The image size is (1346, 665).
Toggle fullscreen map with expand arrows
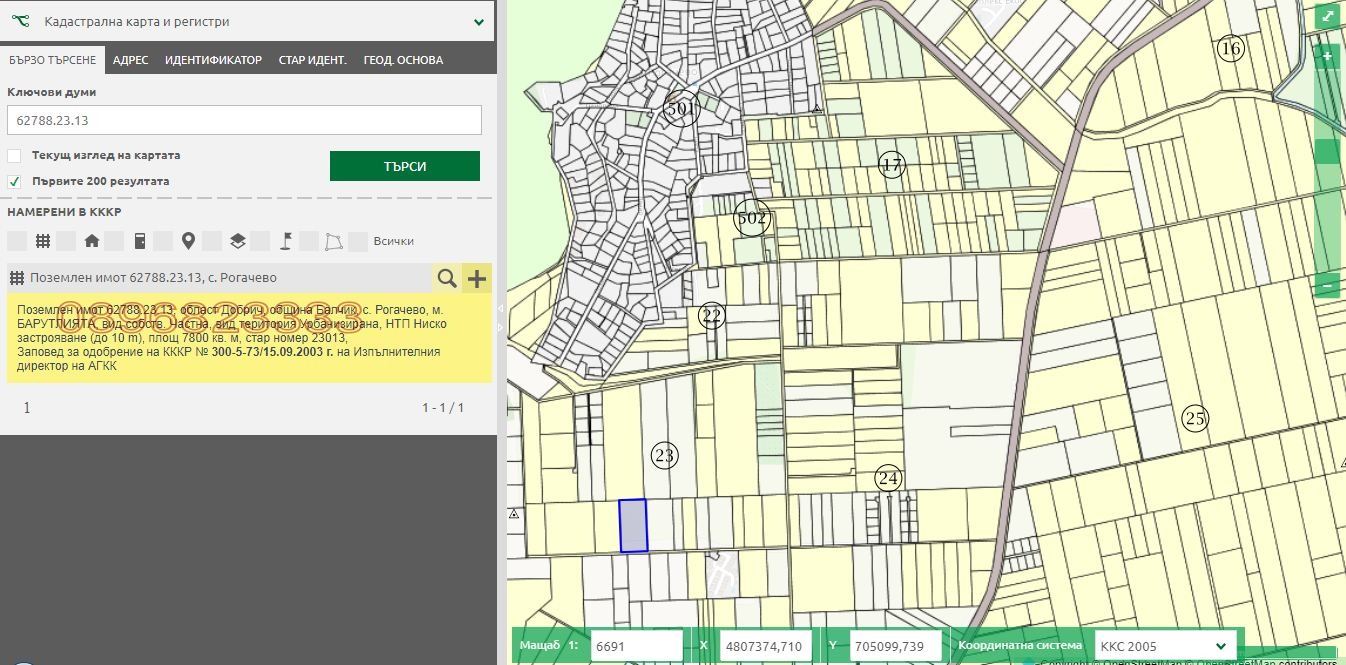coord(1327,17)
